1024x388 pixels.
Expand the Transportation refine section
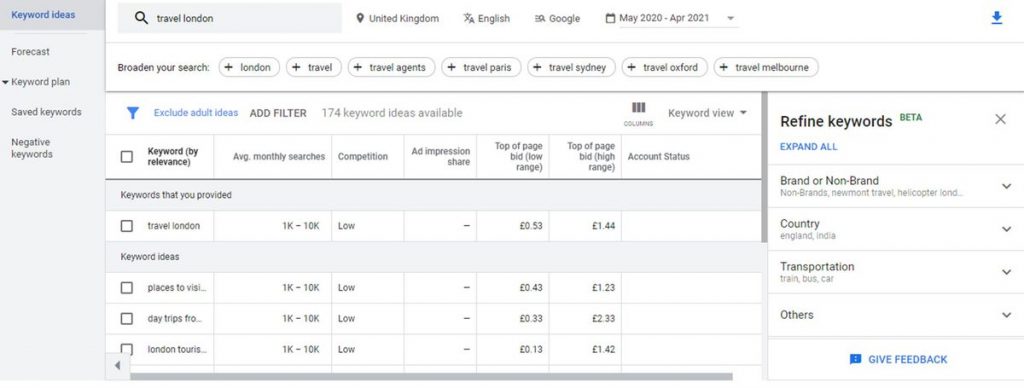[1006, 272]
